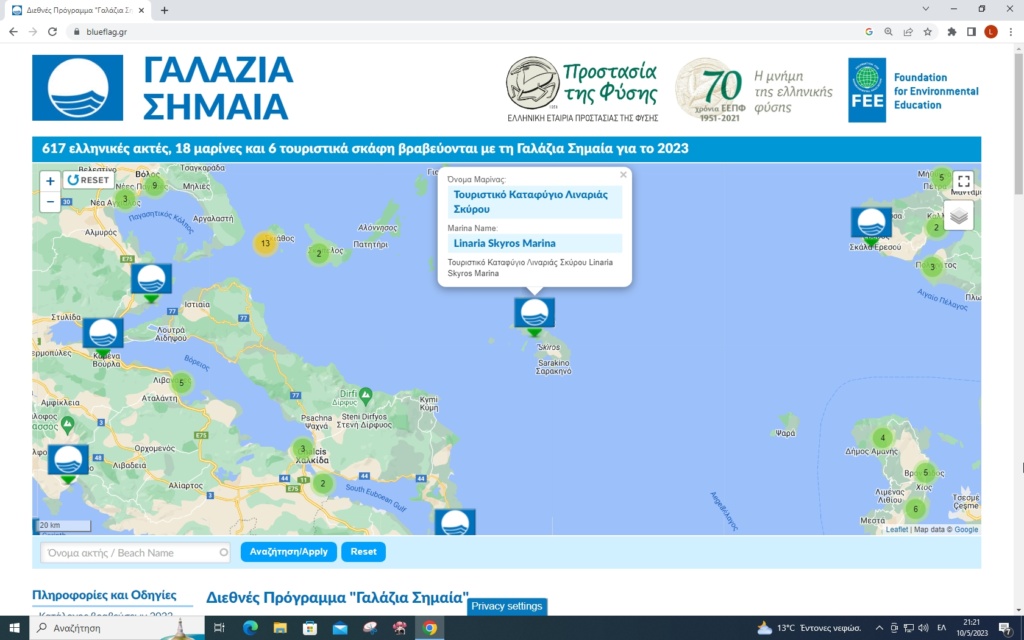Open the green cluster with 4 awards
Screen dimensions: 1024x640
coord(882,437)
